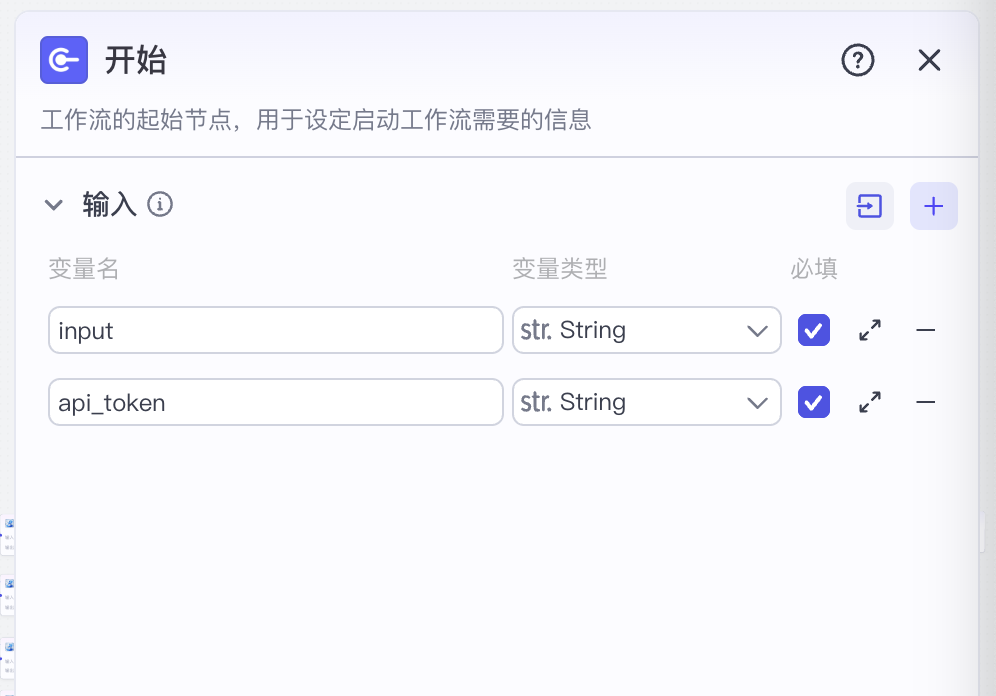Add a new input variable
This screenshot has height=696, width=996.
(x=933, y=206)
